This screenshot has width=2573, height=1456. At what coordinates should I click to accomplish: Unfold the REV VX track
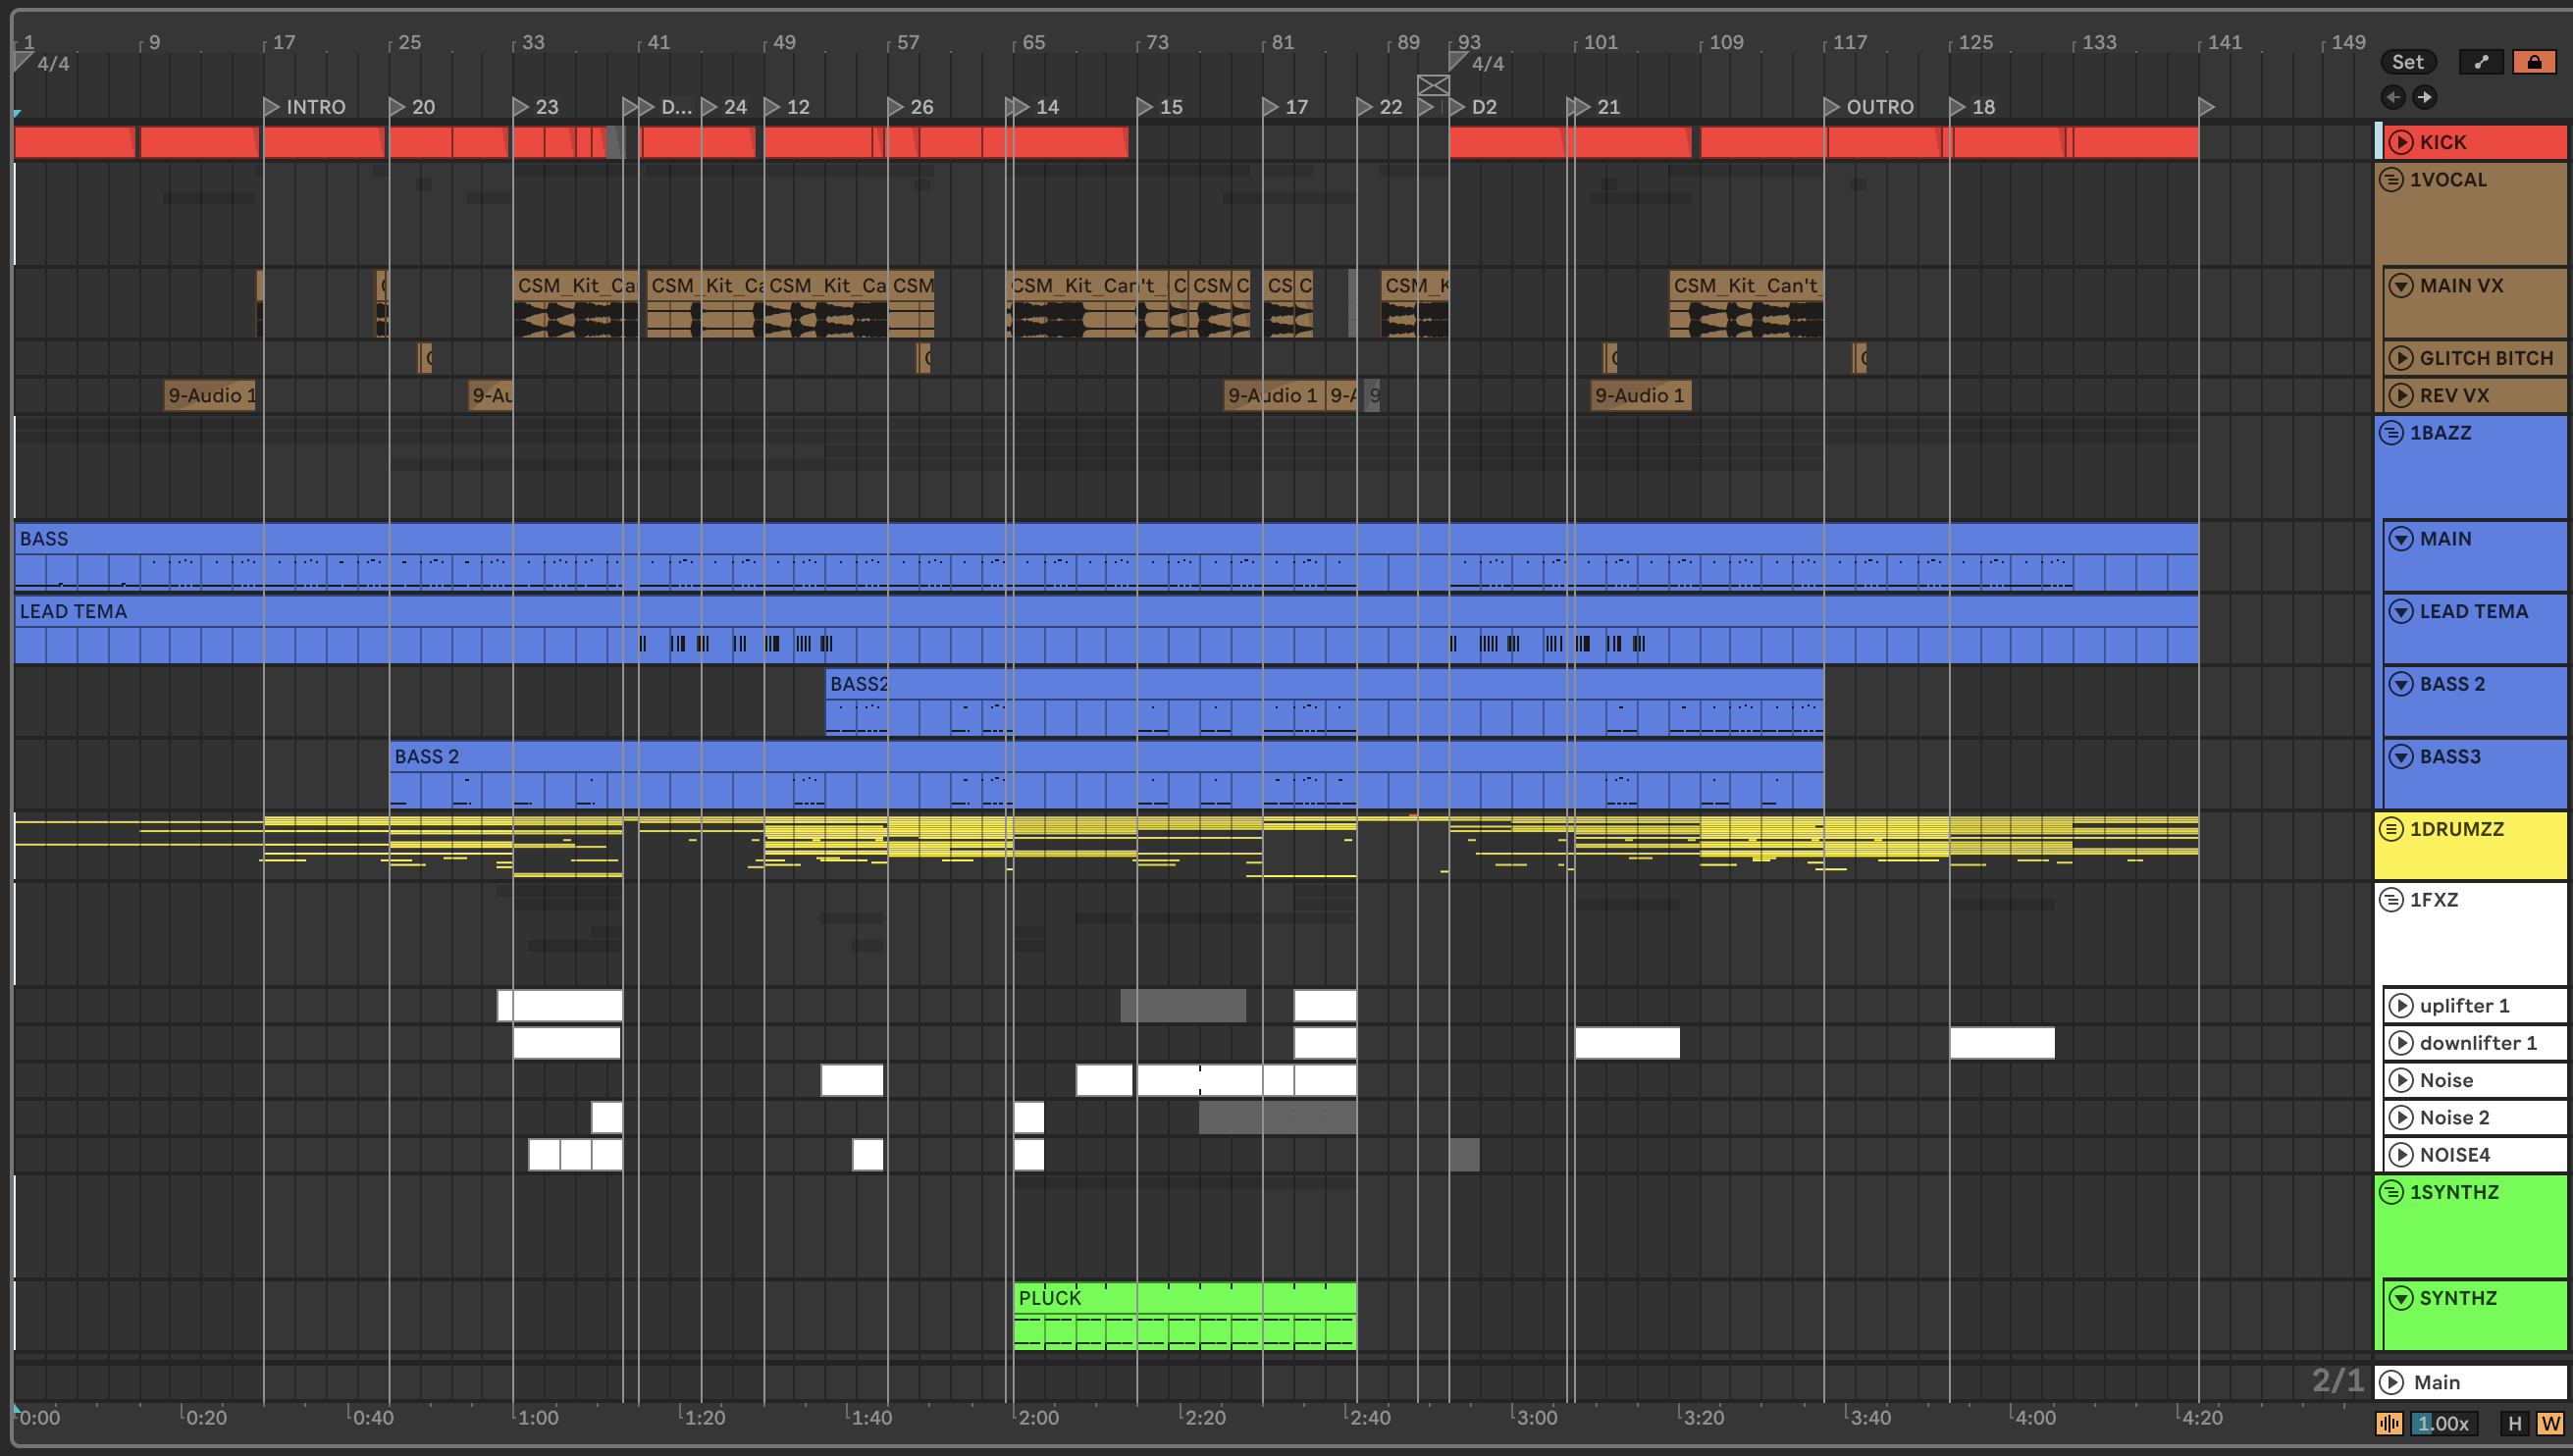[2401, 395]
